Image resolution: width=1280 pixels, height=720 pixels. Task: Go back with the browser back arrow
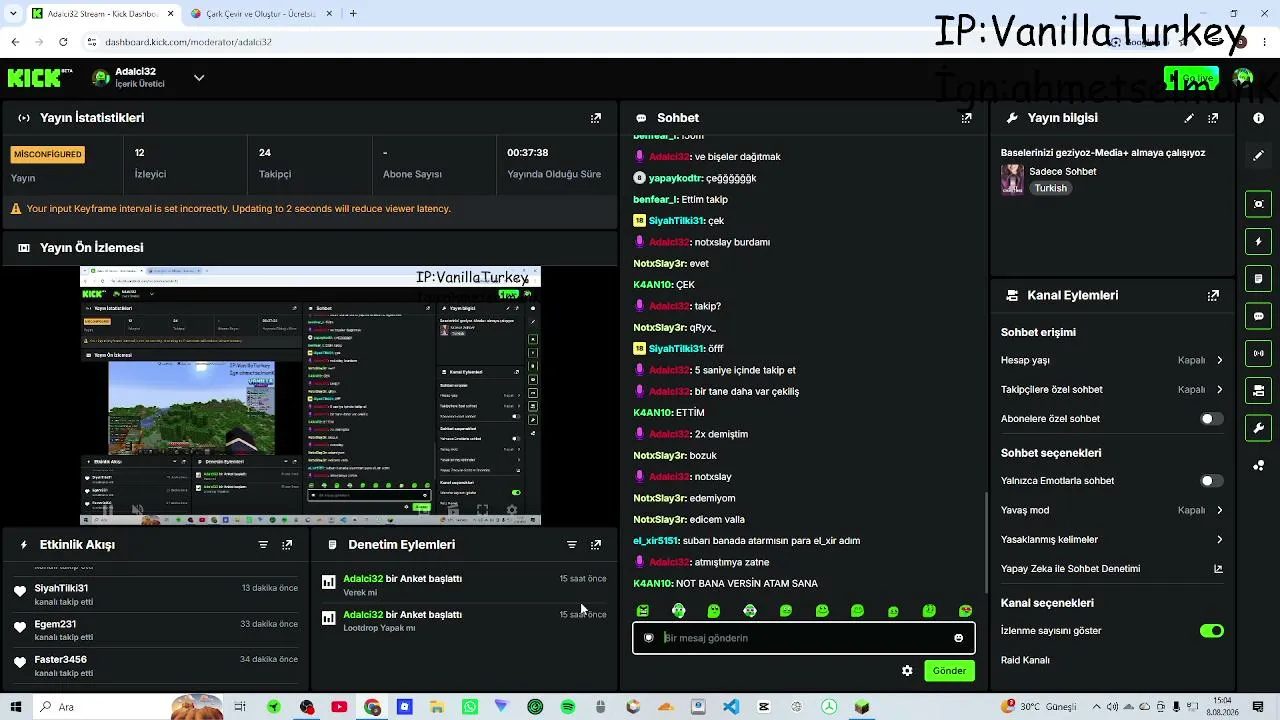pyautogui.click(x=15, y=42)
